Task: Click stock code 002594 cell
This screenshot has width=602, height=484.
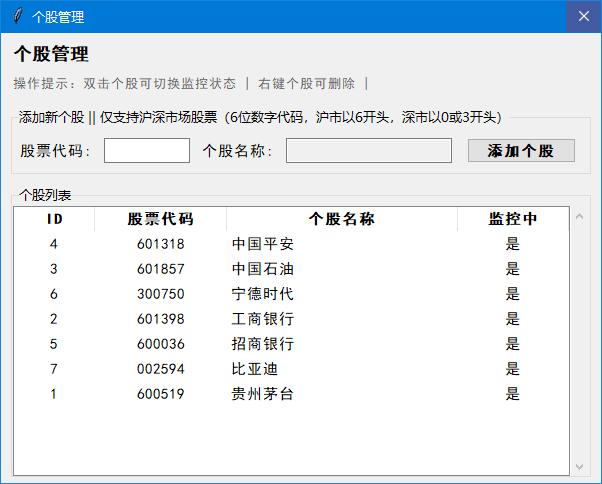Action: [160, 369]
